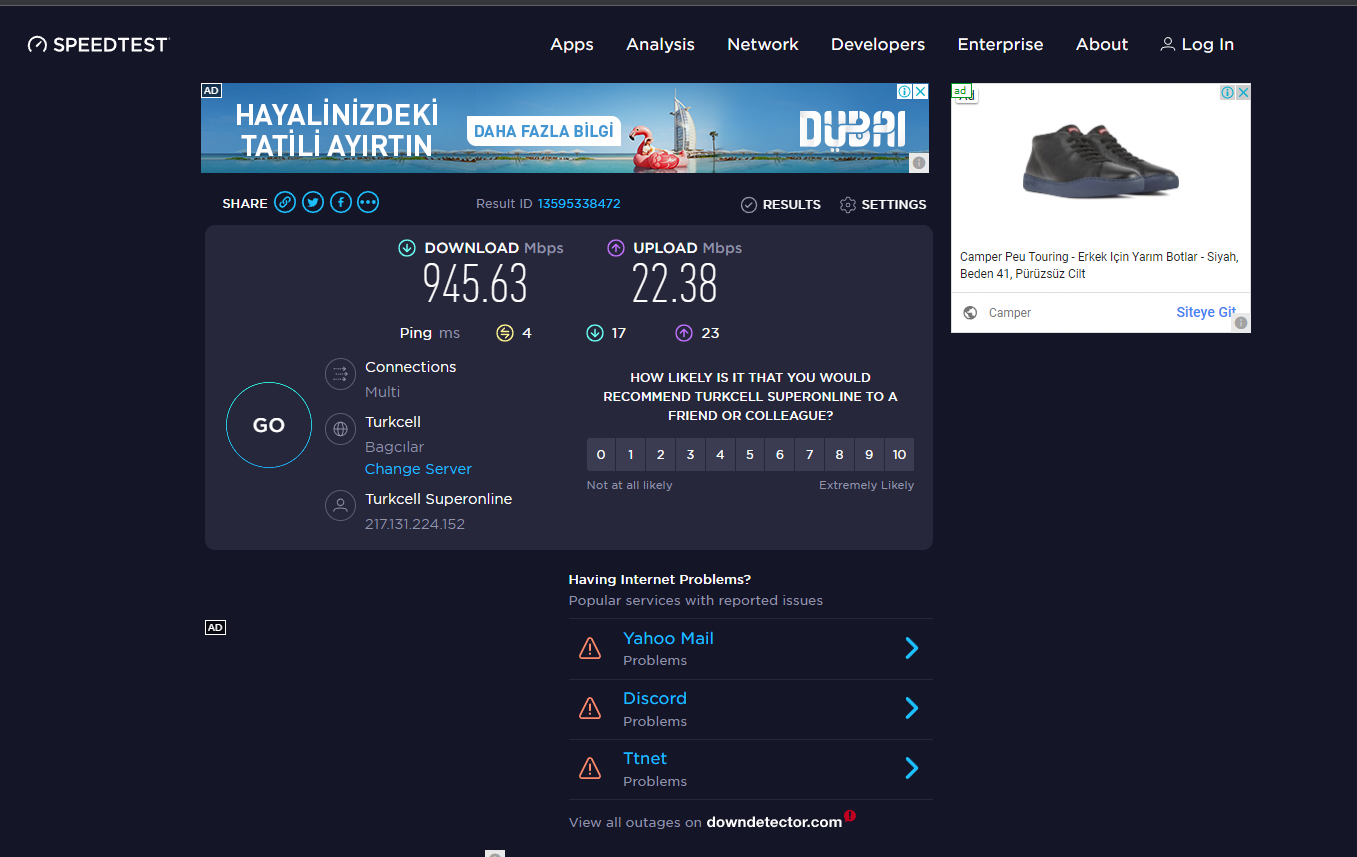Open more share options ellipsis icon
The image size is (1357, 857).
click(368, 203)
